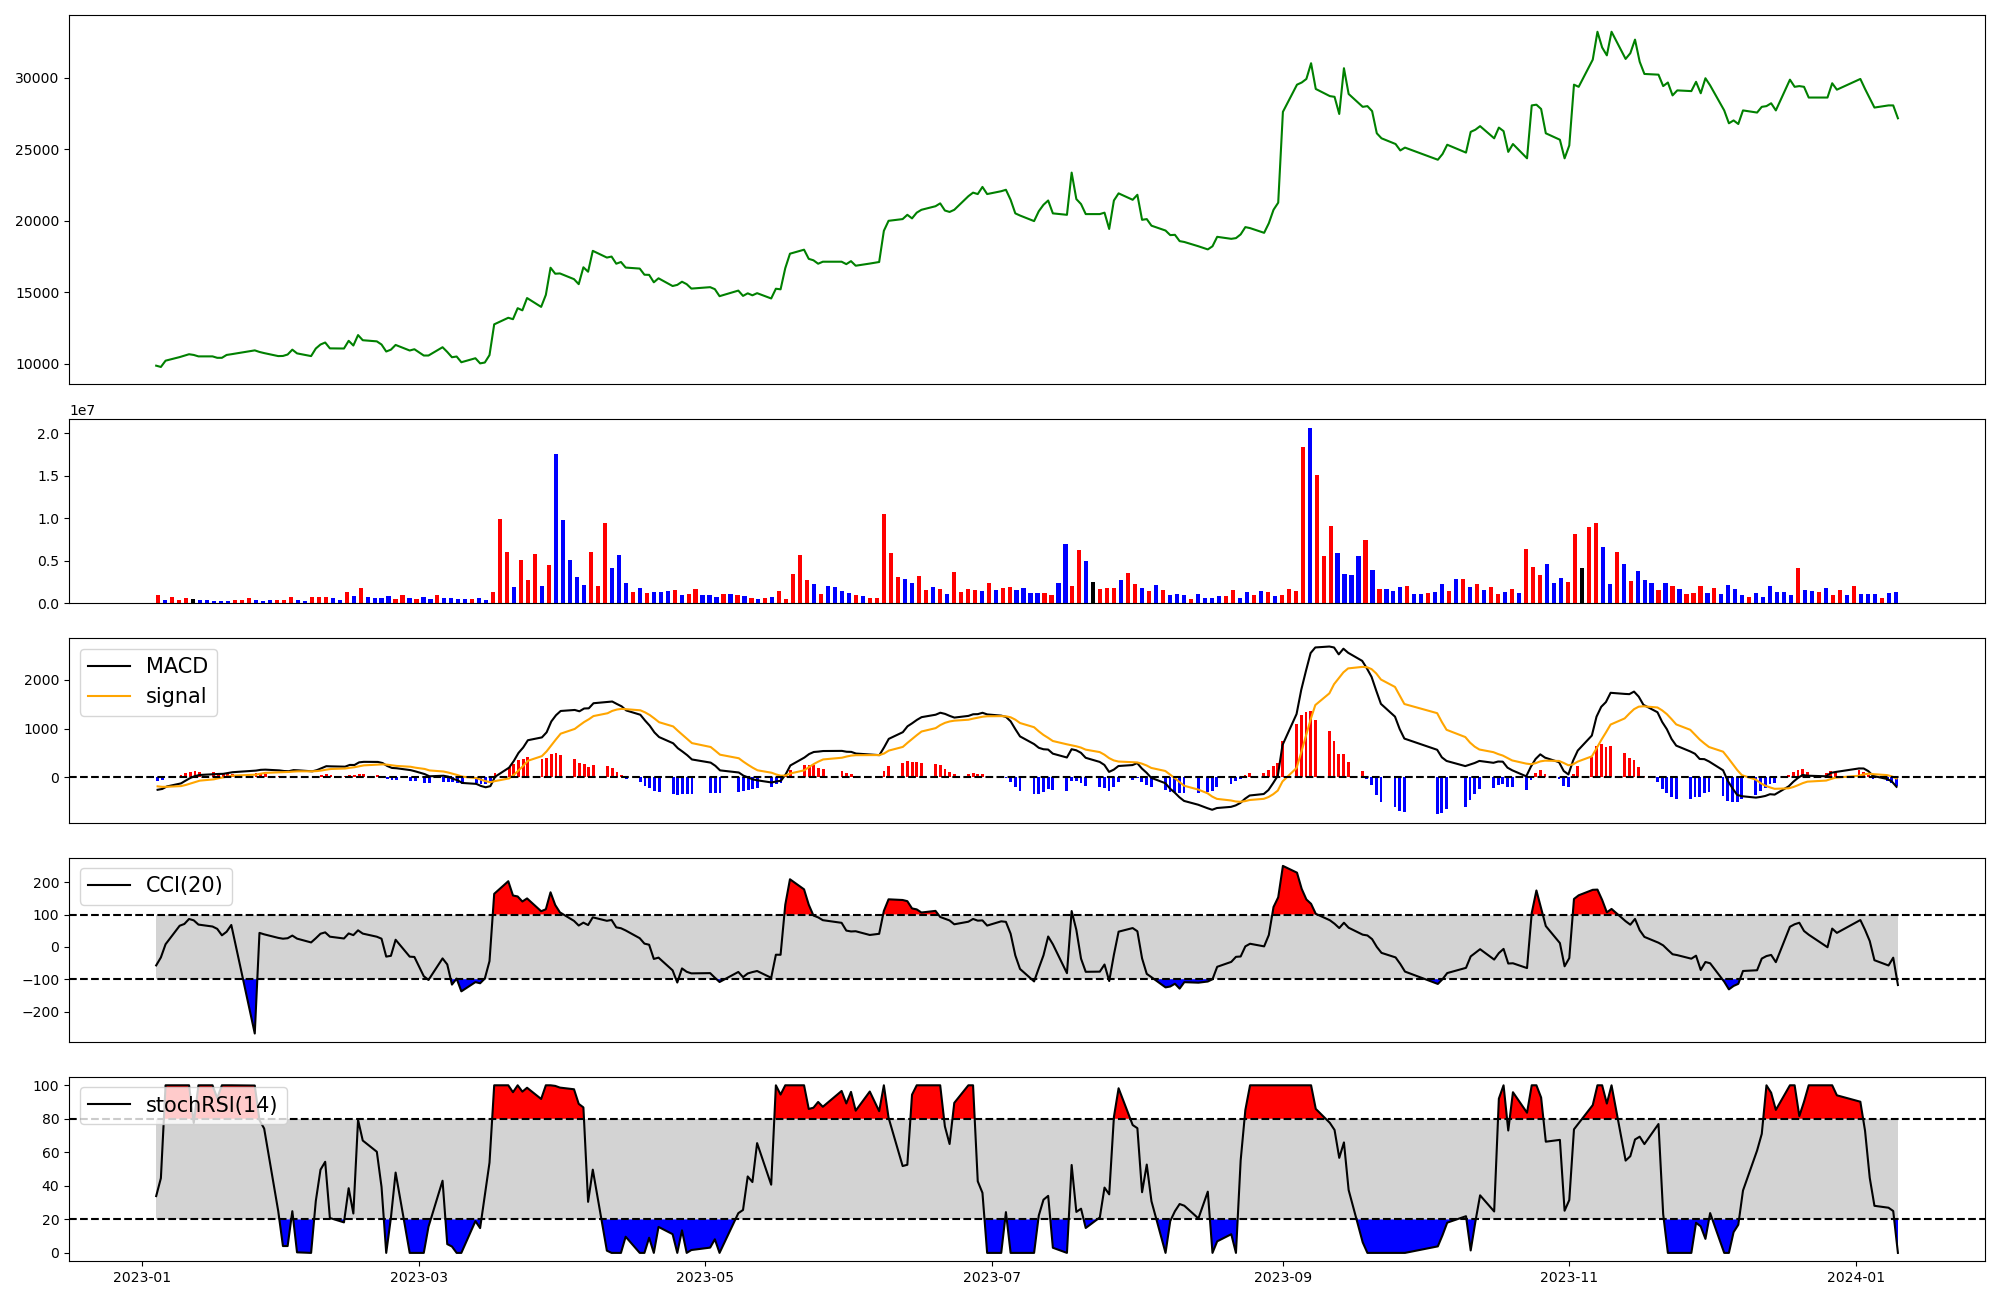Click the black MACD line sample in the legend
The height and width of the screenshot is (1300, 2000).
click(109, 666)
